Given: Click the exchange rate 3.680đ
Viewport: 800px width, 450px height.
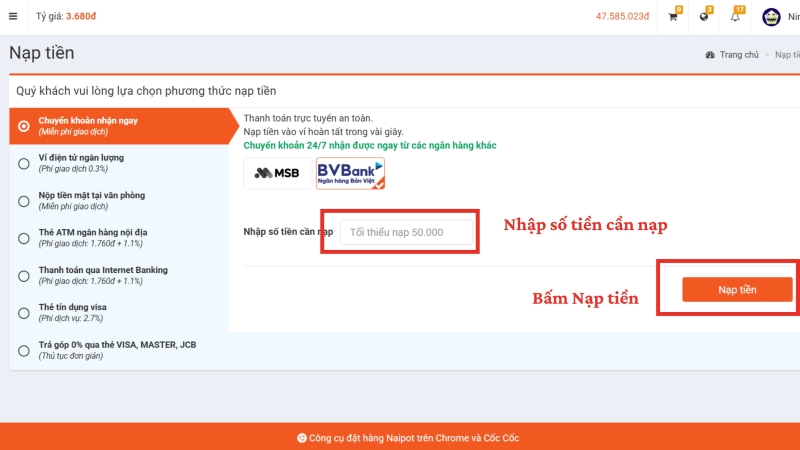Looking at the screenshot, I should (x=81, y=16).
